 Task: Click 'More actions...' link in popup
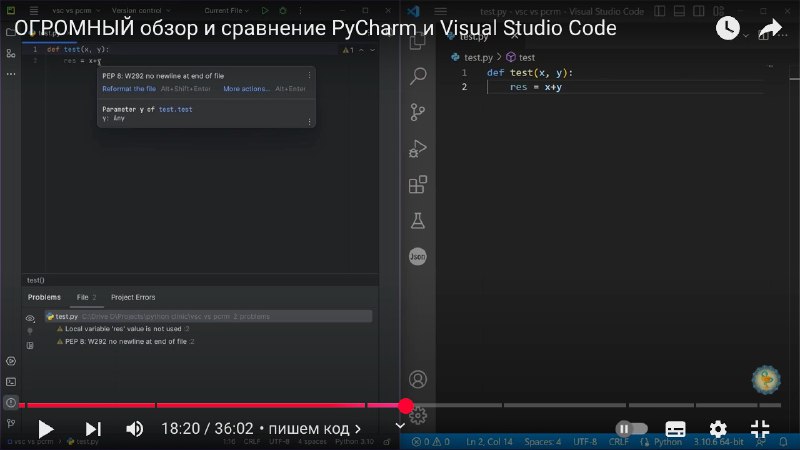246,89
